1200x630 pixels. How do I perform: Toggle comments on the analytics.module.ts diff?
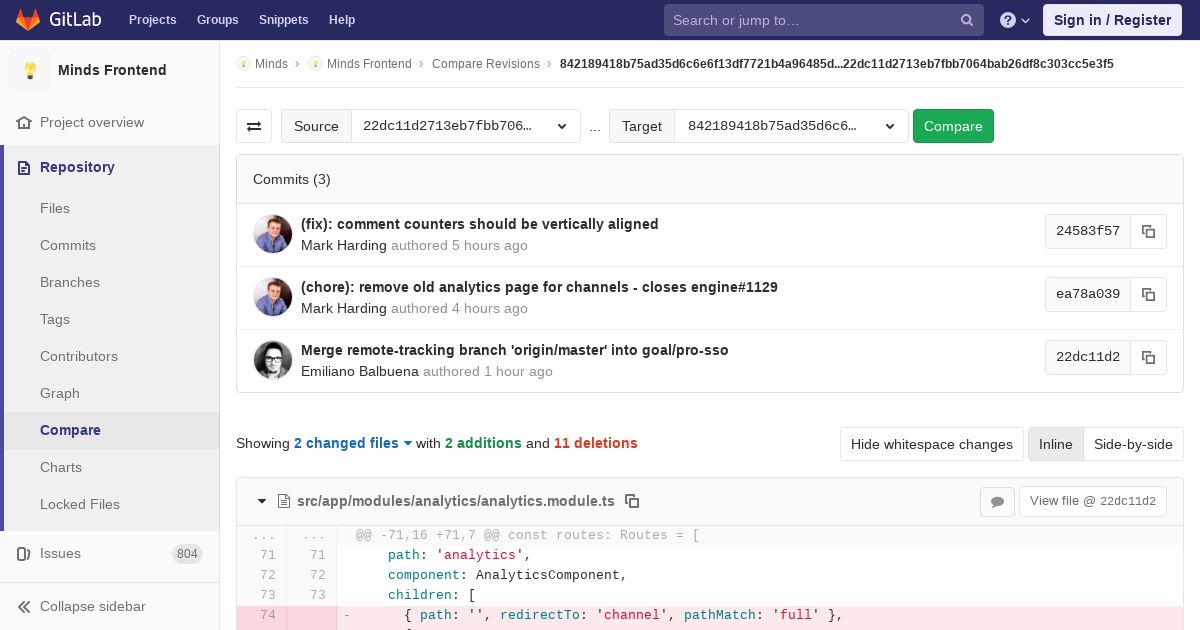997,501
